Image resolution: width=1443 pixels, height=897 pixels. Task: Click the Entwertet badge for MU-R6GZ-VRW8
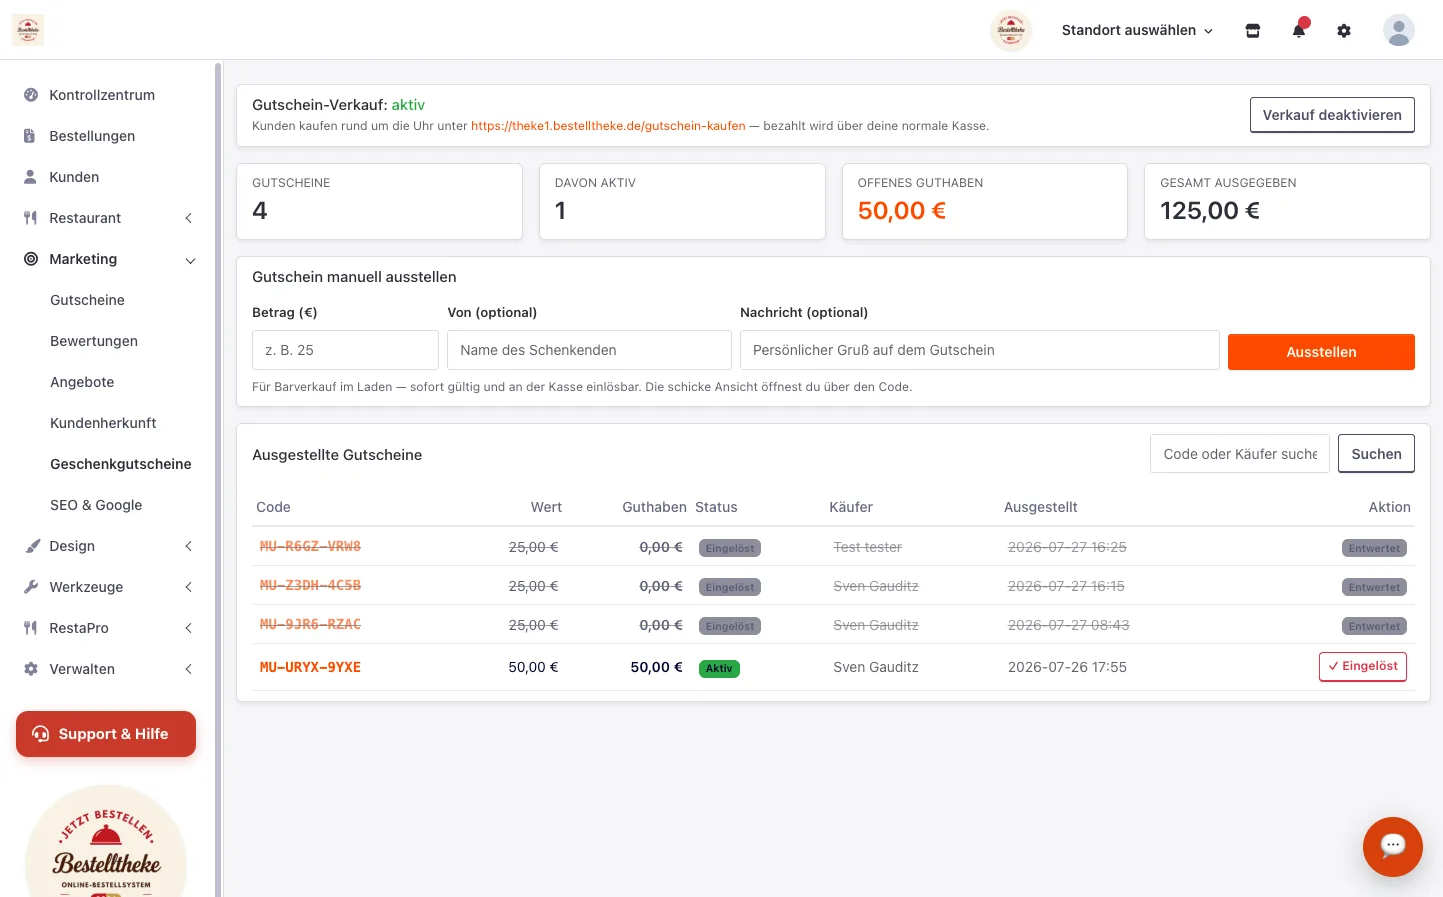pyautogui.click(x=1374, y=548)
